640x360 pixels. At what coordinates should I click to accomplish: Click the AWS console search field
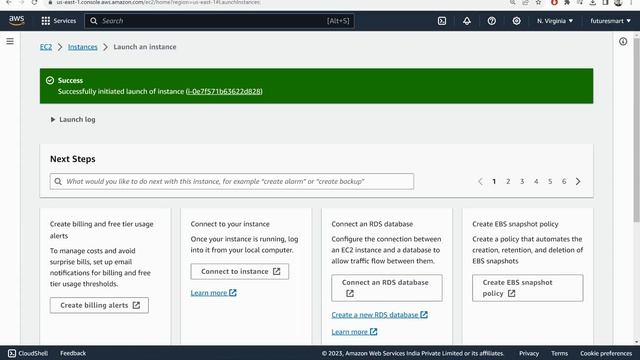click(x=219, y=21)
